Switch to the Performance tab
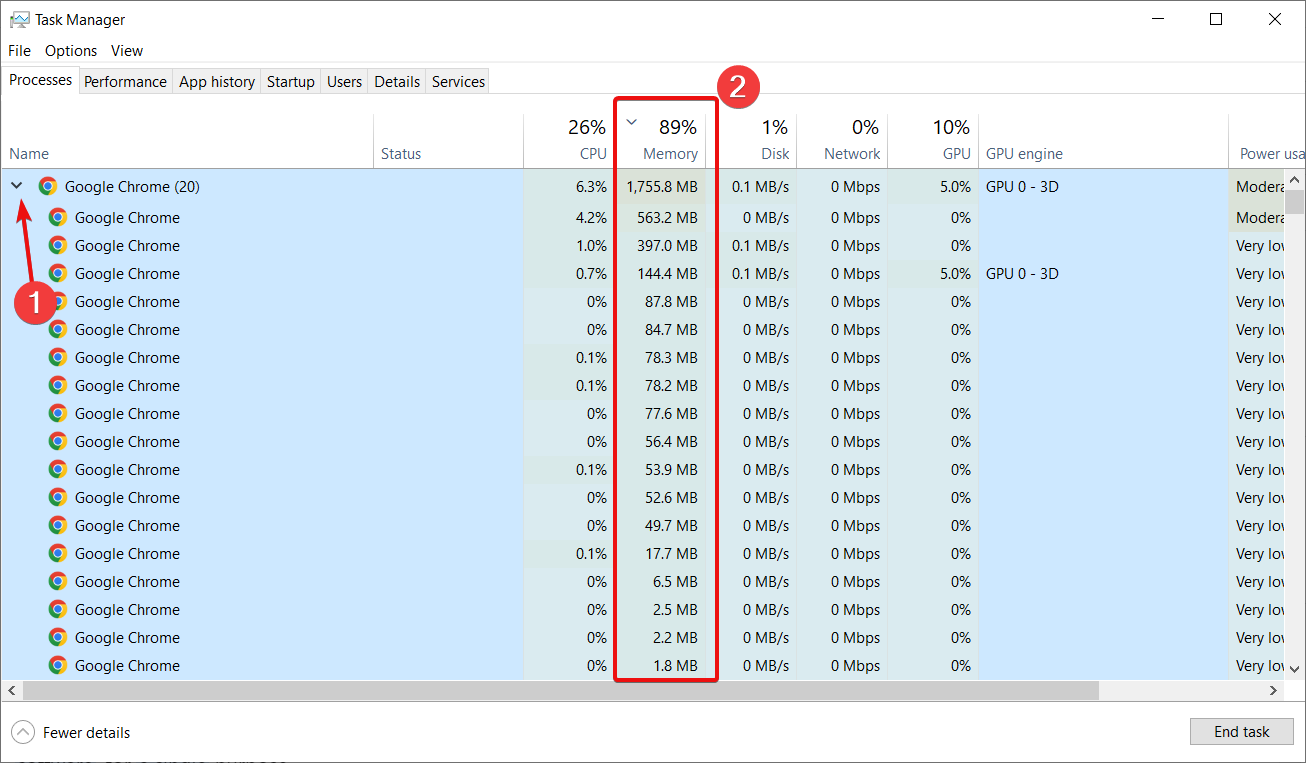Screen dimensions: 1306x763 tap(125, 82)
